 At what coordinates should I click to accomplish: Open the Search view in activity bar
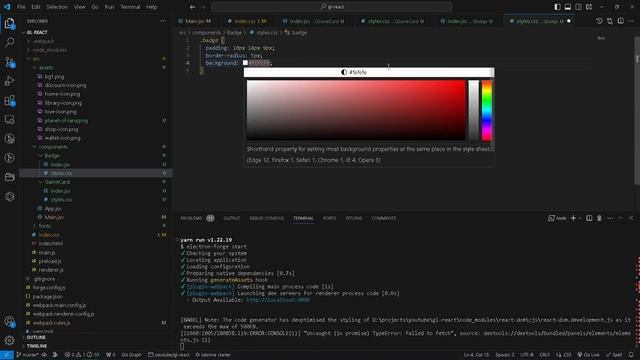tap(9, 42)
